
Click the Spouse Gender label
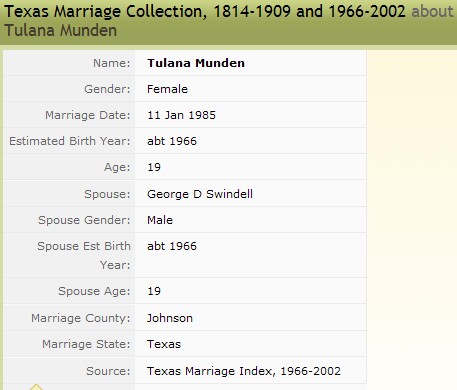coord(84,220)
